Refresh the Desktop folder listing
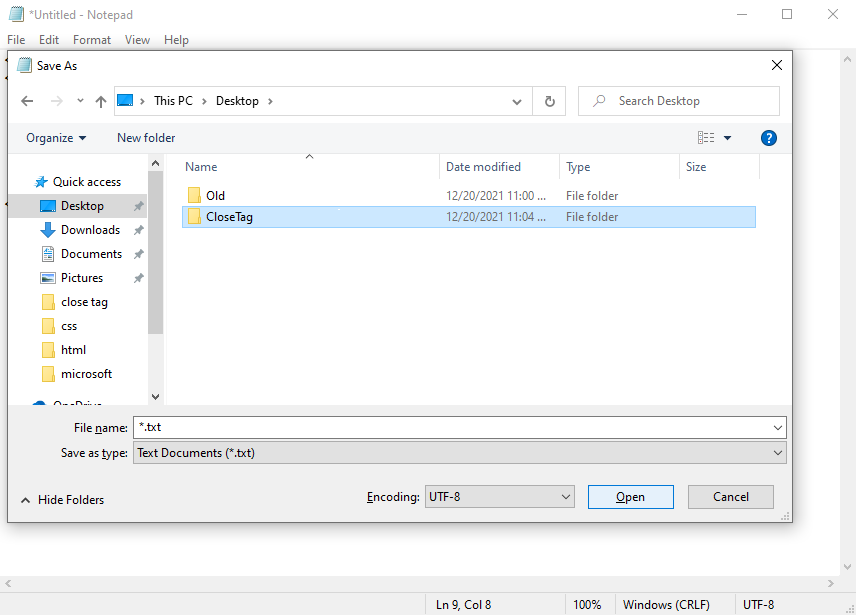 point(550,101)
